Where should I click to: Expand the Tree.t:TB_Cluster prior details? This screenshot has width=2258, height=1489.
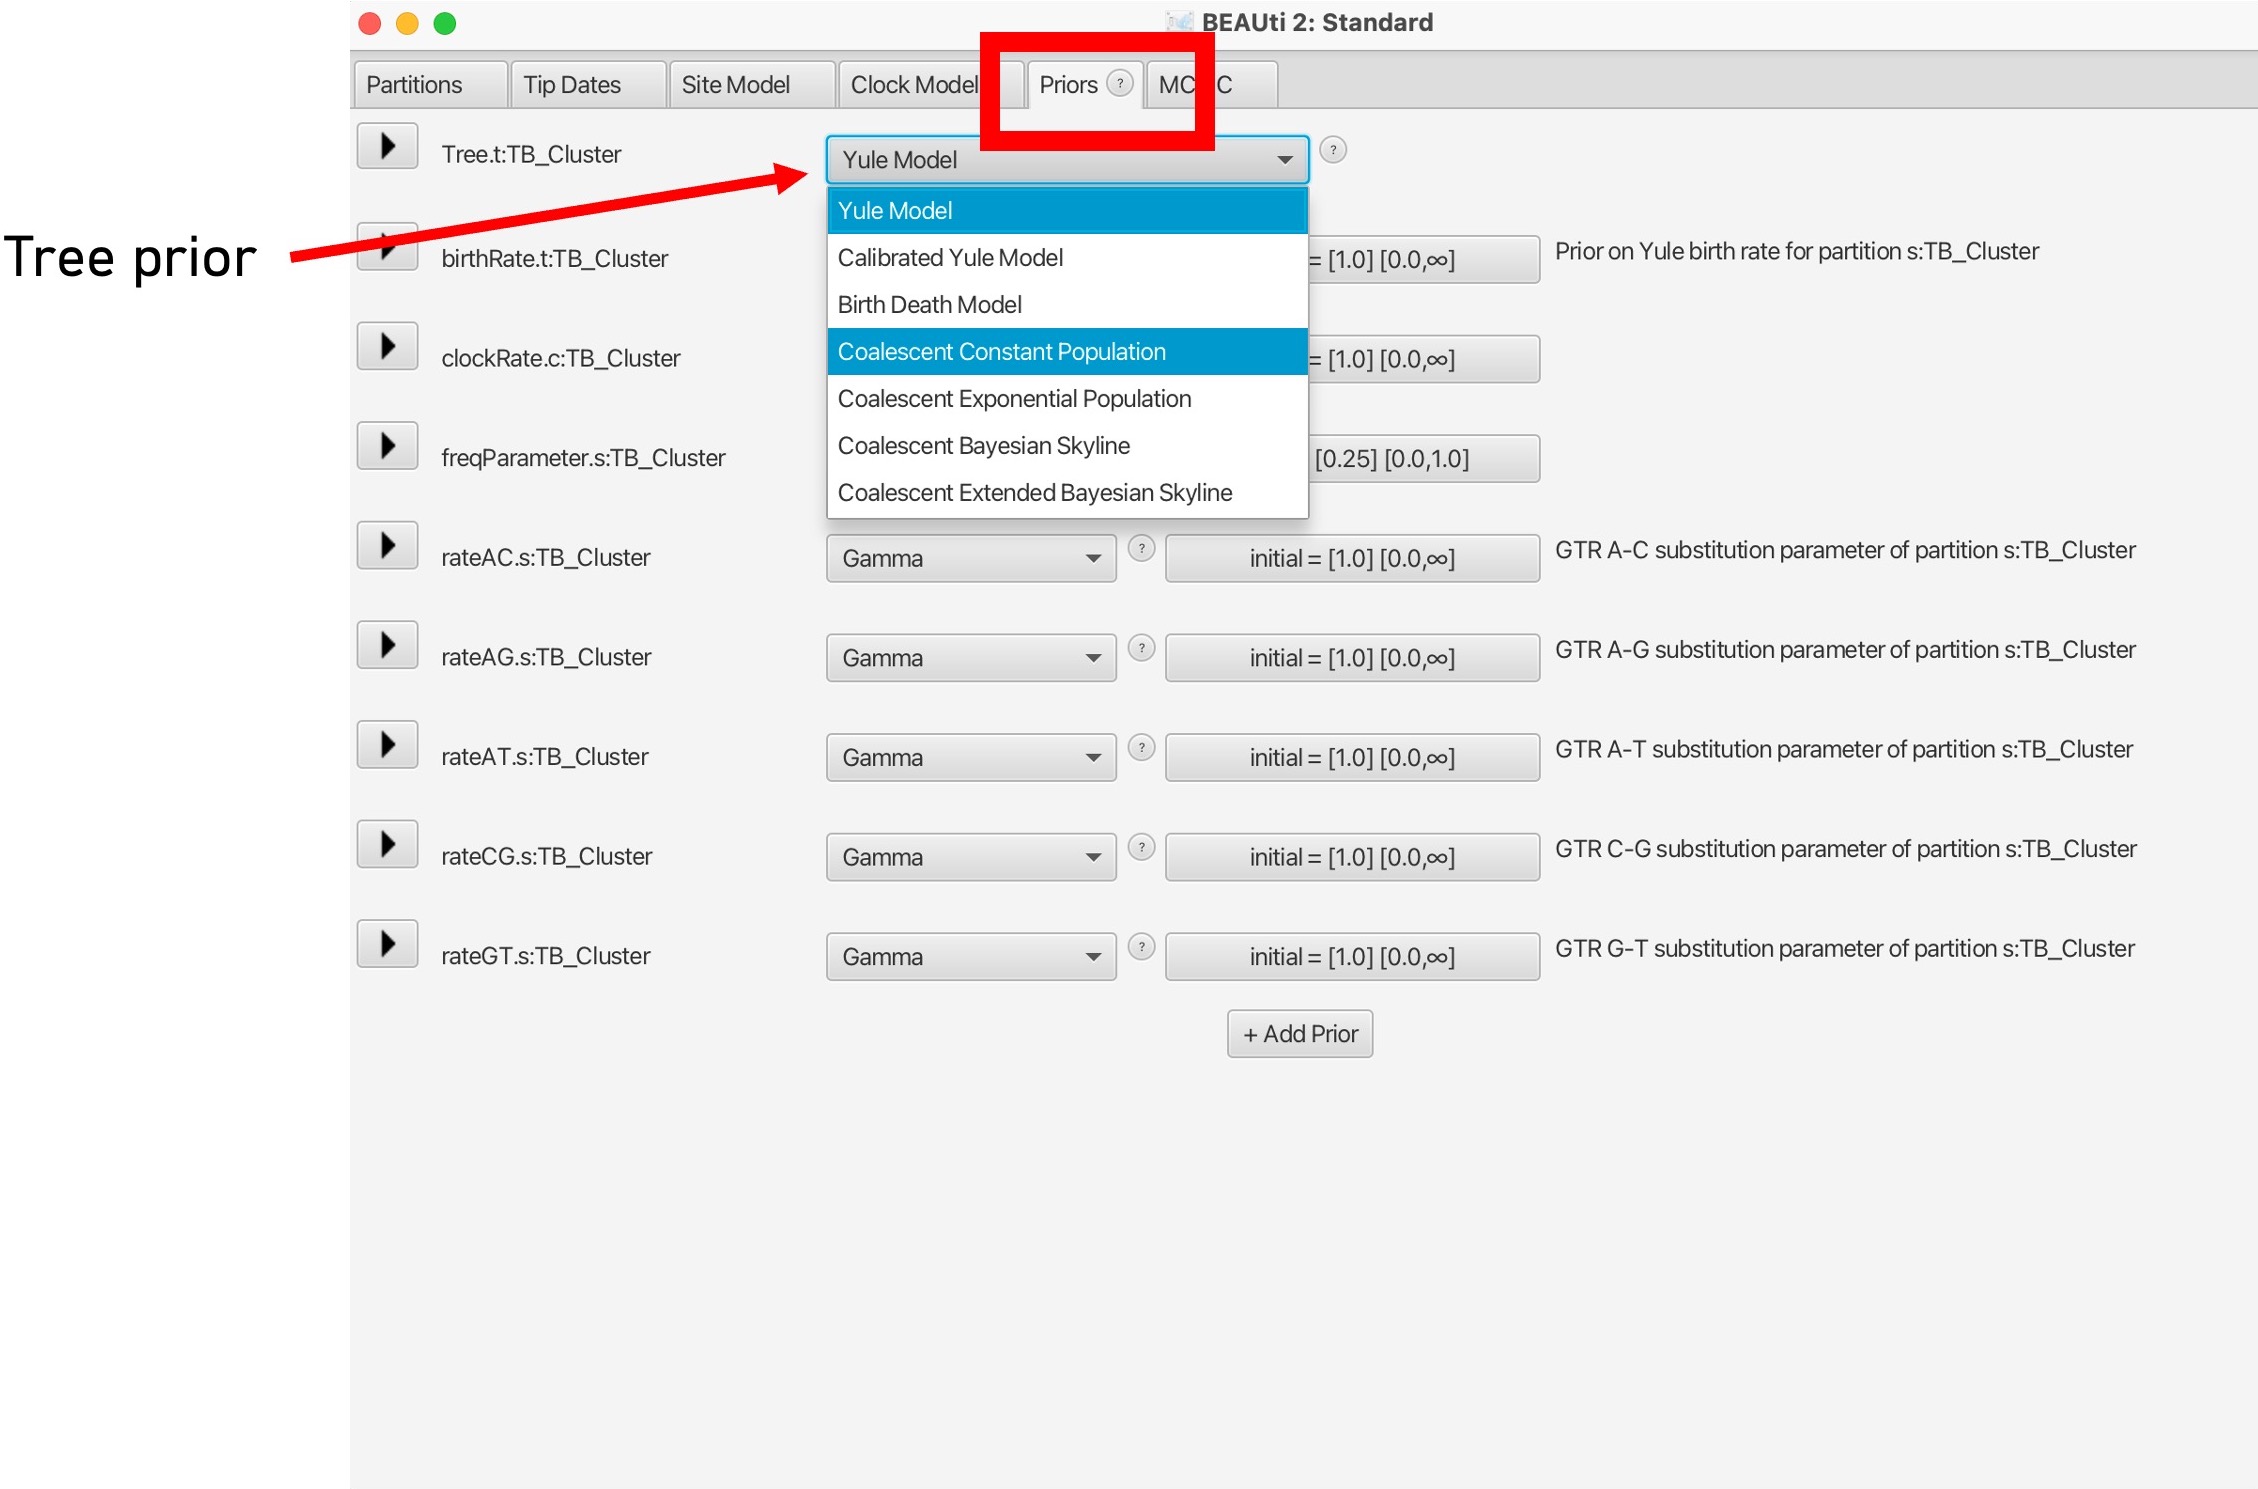pos(387,147)
